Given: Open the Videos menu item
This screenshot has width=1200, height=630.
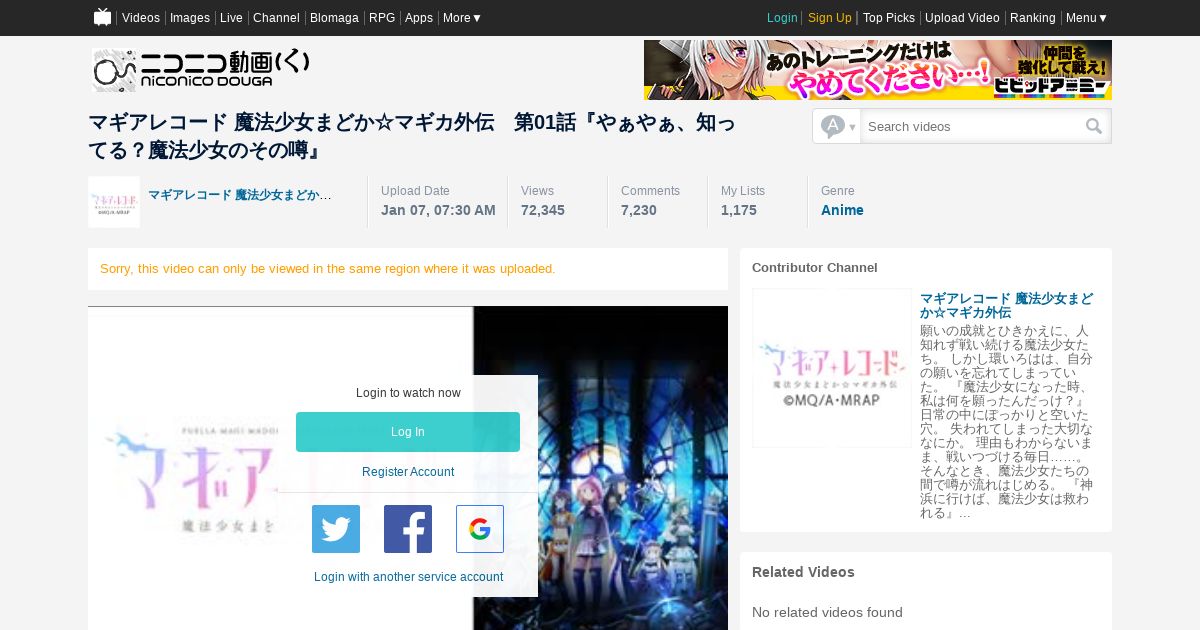Looking at the screenshot, I should pyautogui.click(x=141, y=18).
